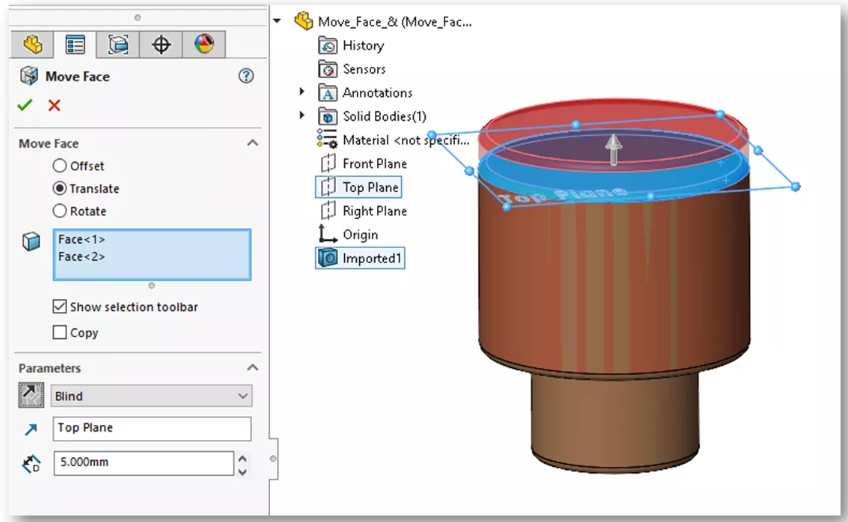Open the FeatureManager design tree tab

pyautogui.click(x=32, y=44)
